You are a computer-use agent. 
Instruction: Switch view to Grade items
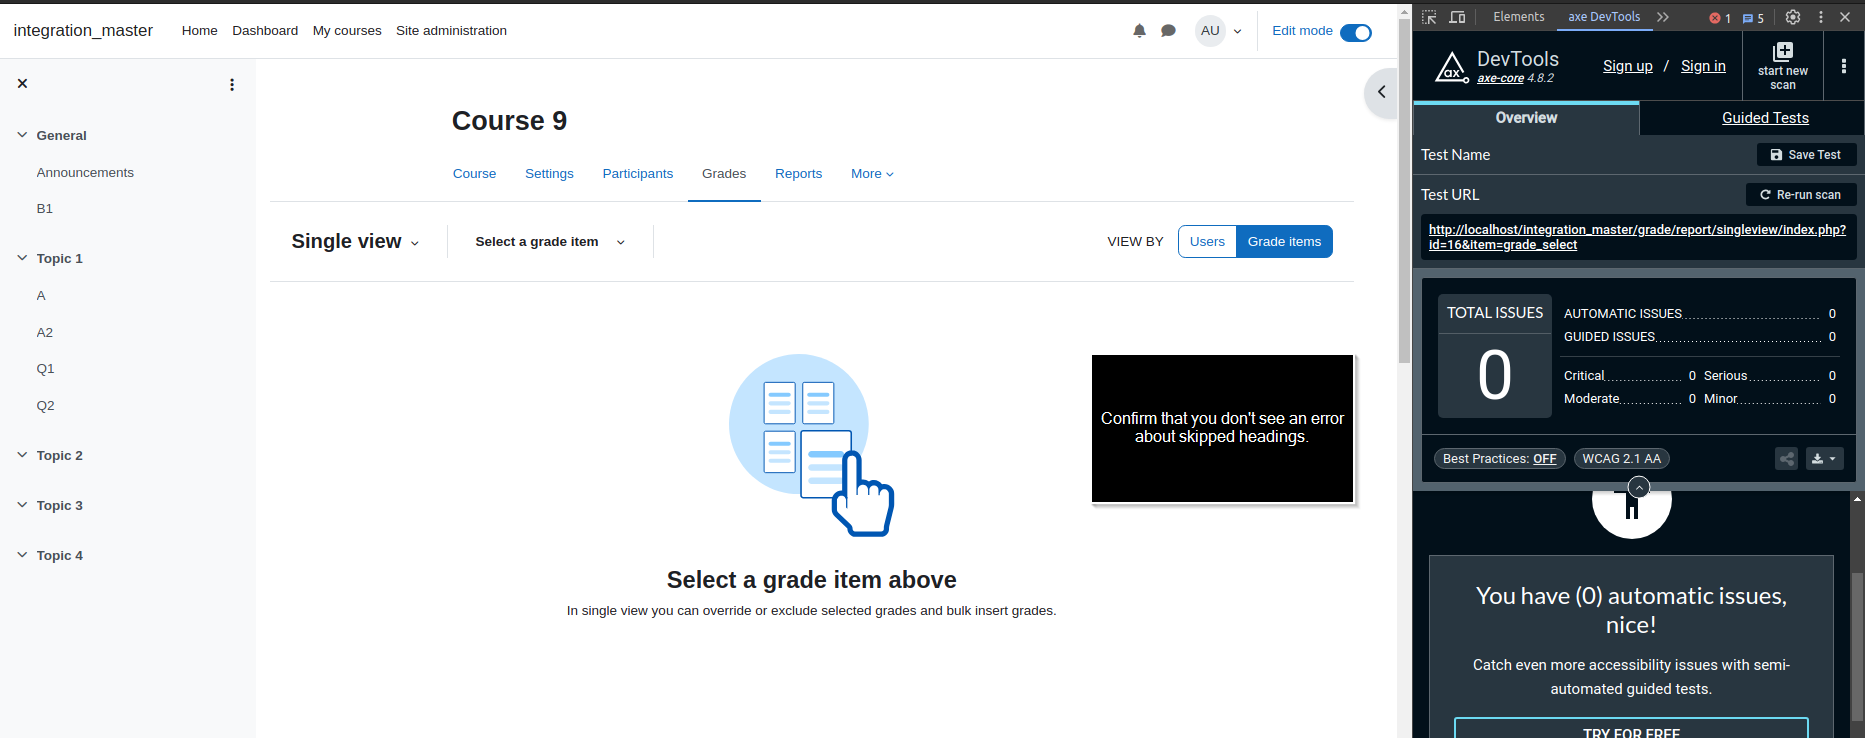pos(1284,242)
